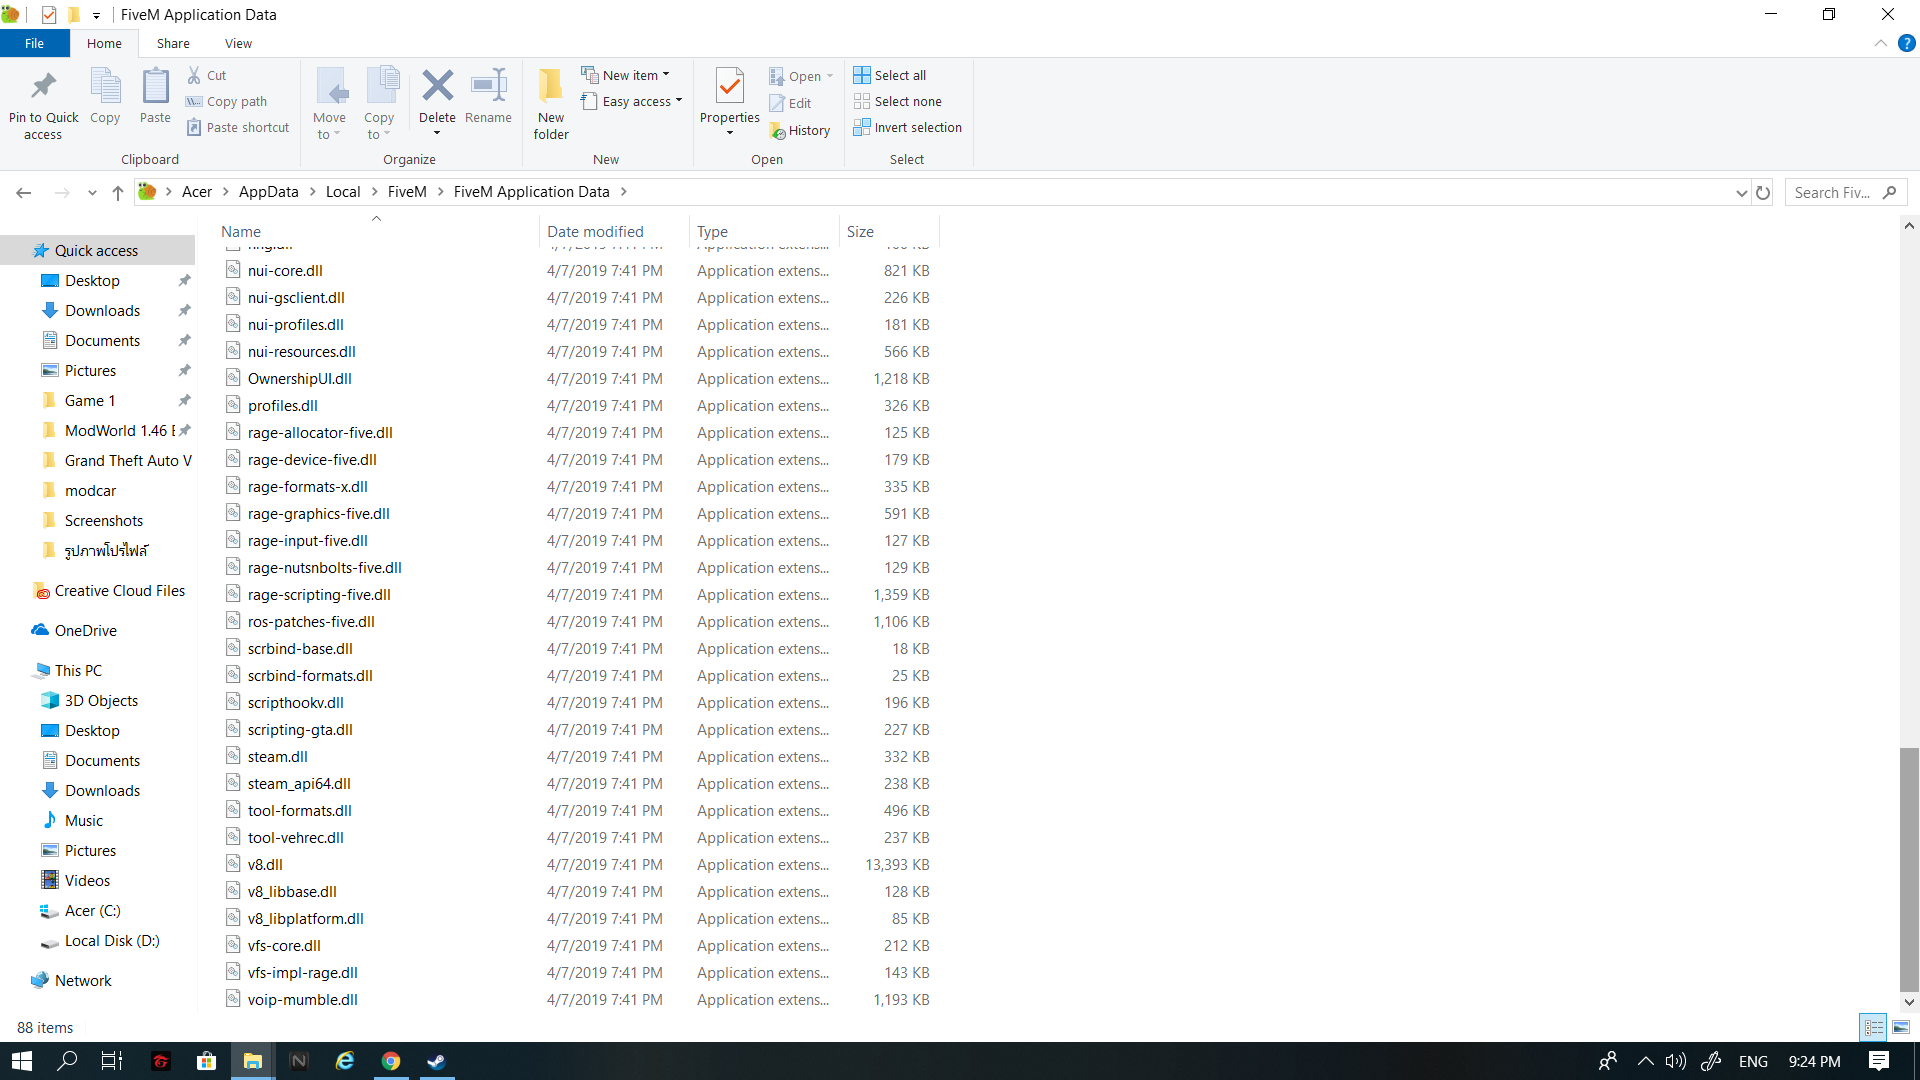Image resolution: width=1920 pixels, height=1080 pixels.
Task: Click the red Delete icon
Action: click(437, 86)
